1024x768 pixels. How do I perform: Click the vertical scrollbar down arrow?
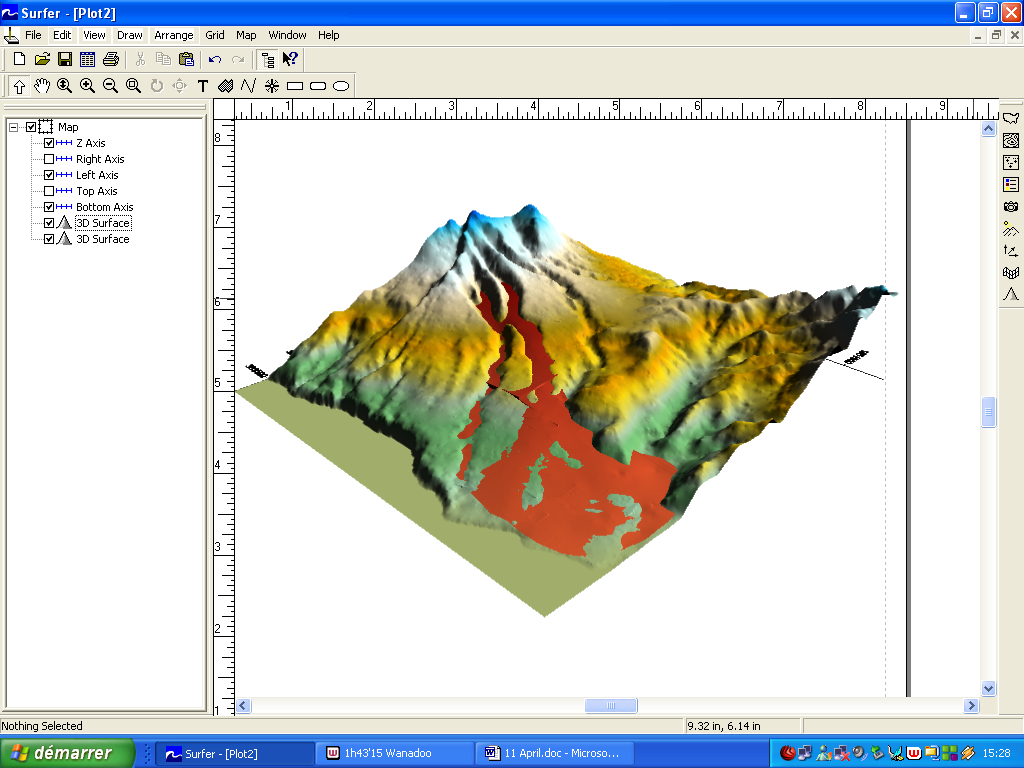(x=989, y=688)
